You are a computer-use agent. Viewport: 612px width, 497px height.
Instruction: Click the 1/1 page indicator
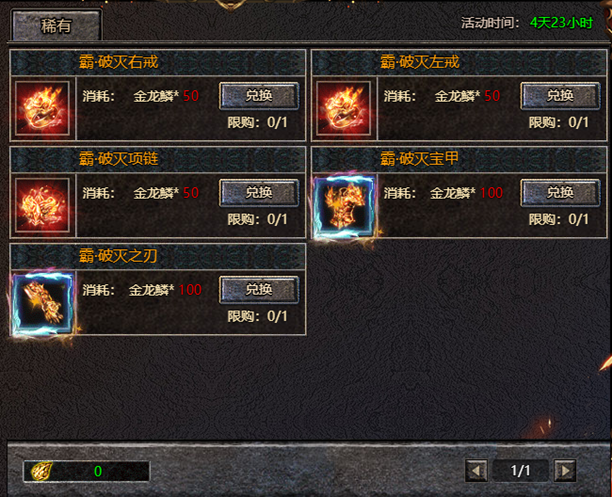point(520,470)
